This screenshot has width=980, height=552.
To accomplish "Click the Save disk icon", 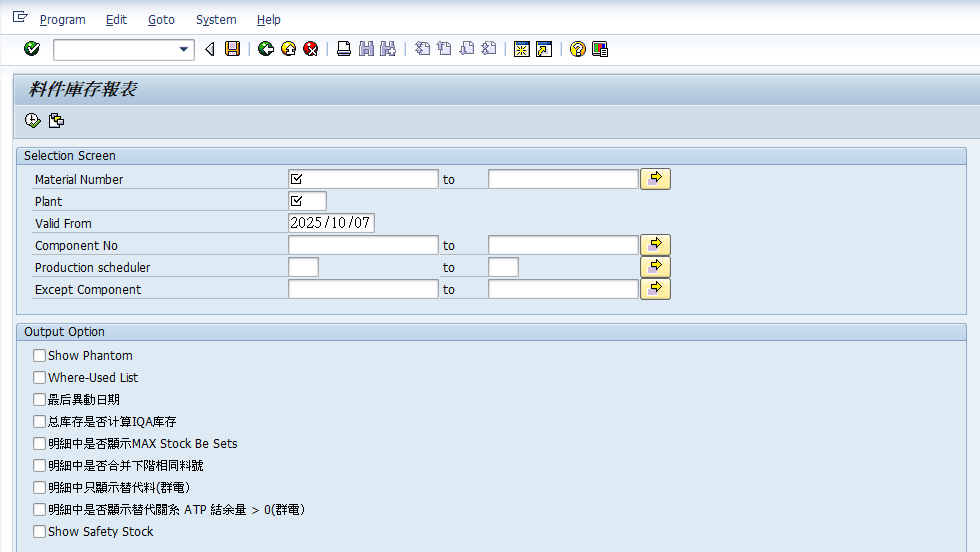I will (232, 49).
